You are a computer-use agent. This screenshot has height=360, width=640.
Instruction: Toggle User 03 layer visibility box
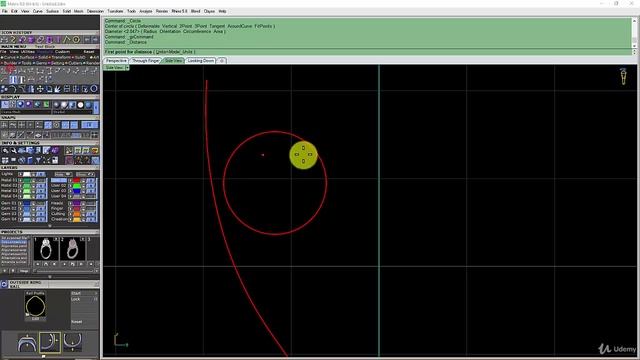click(x=91, y=191)
